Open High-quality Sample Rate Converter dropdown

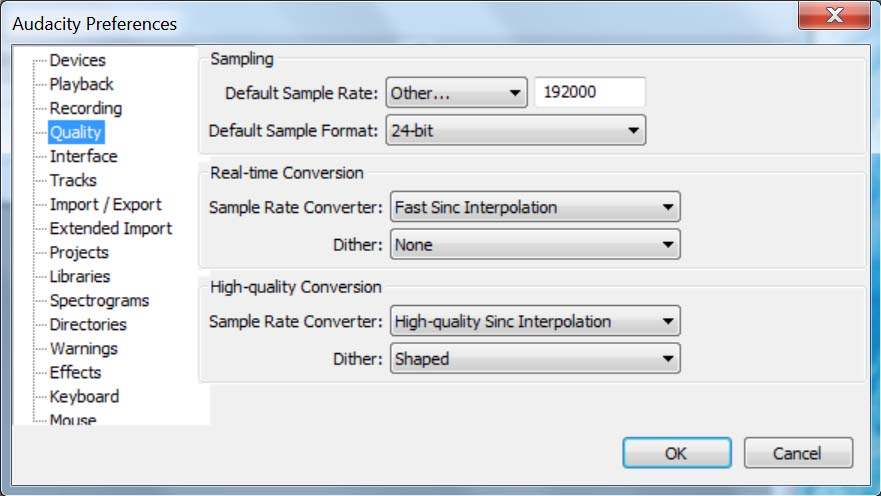(534, 322)
